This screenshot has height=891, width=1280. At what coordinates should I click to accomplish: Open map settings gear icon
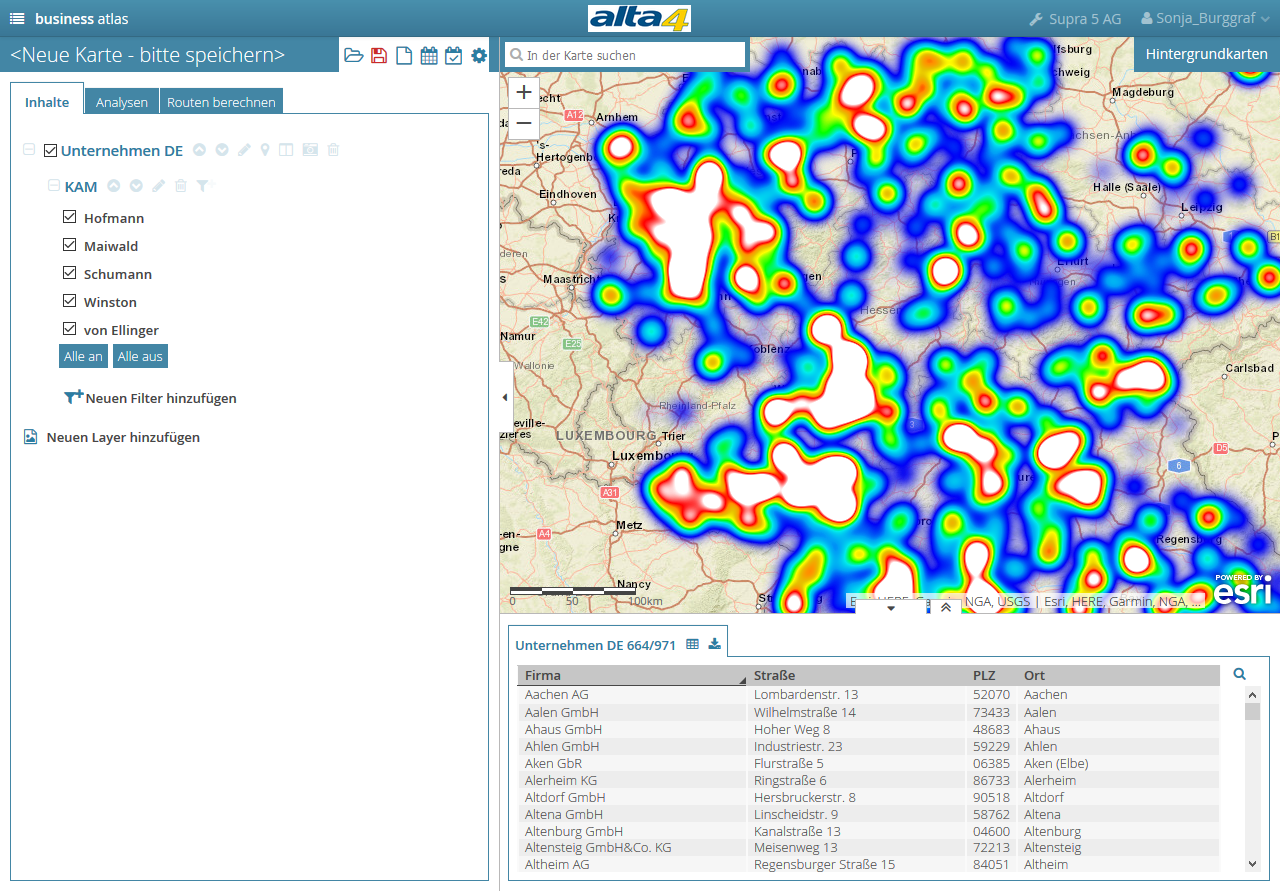[x=479, y=56]
